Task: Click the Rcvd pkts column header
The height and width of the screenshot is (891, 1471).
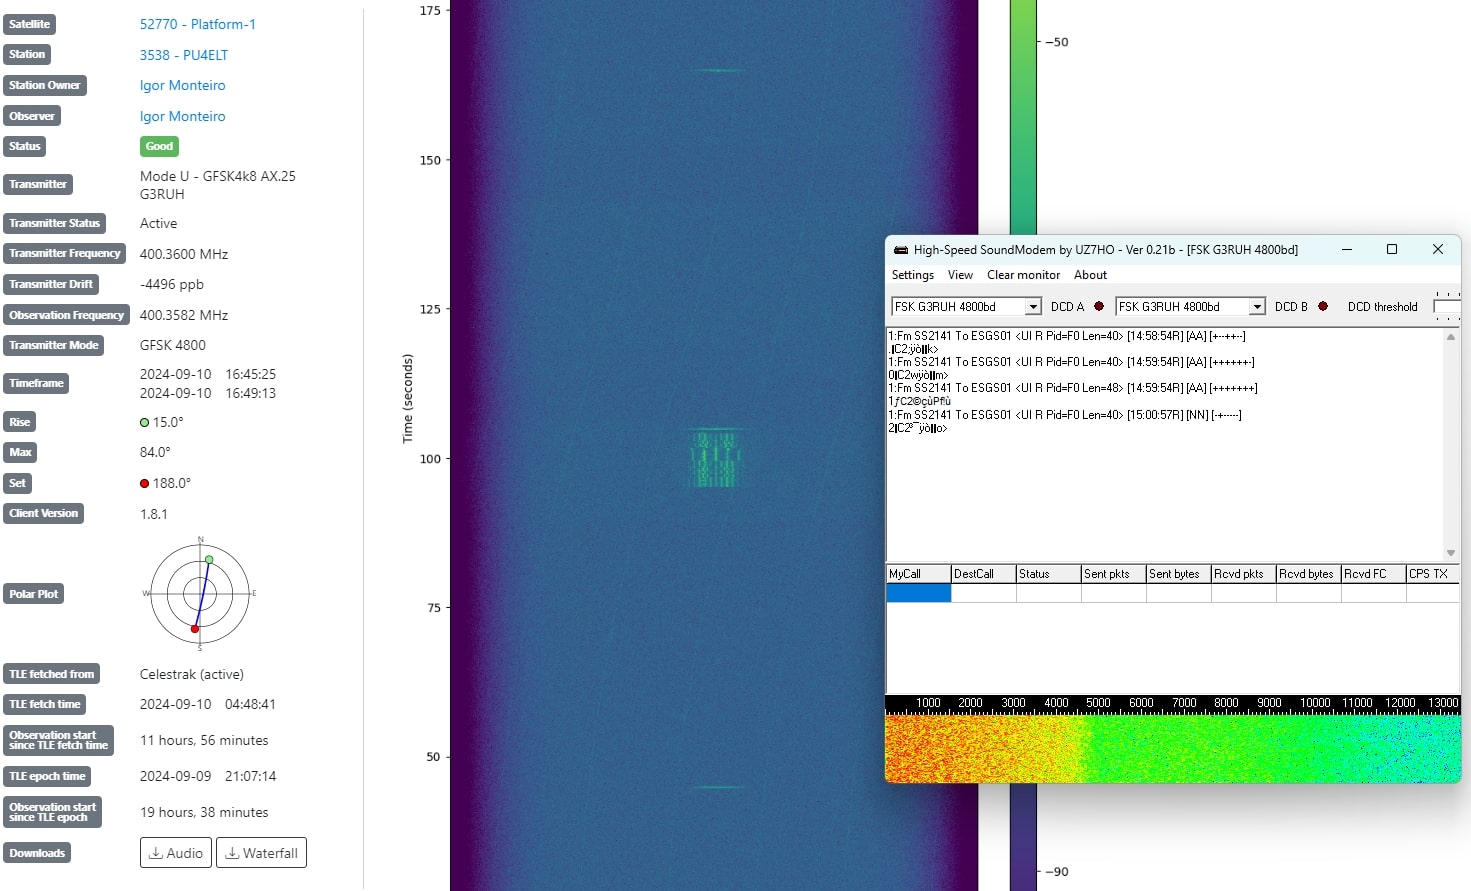Action: (1244, 574)
